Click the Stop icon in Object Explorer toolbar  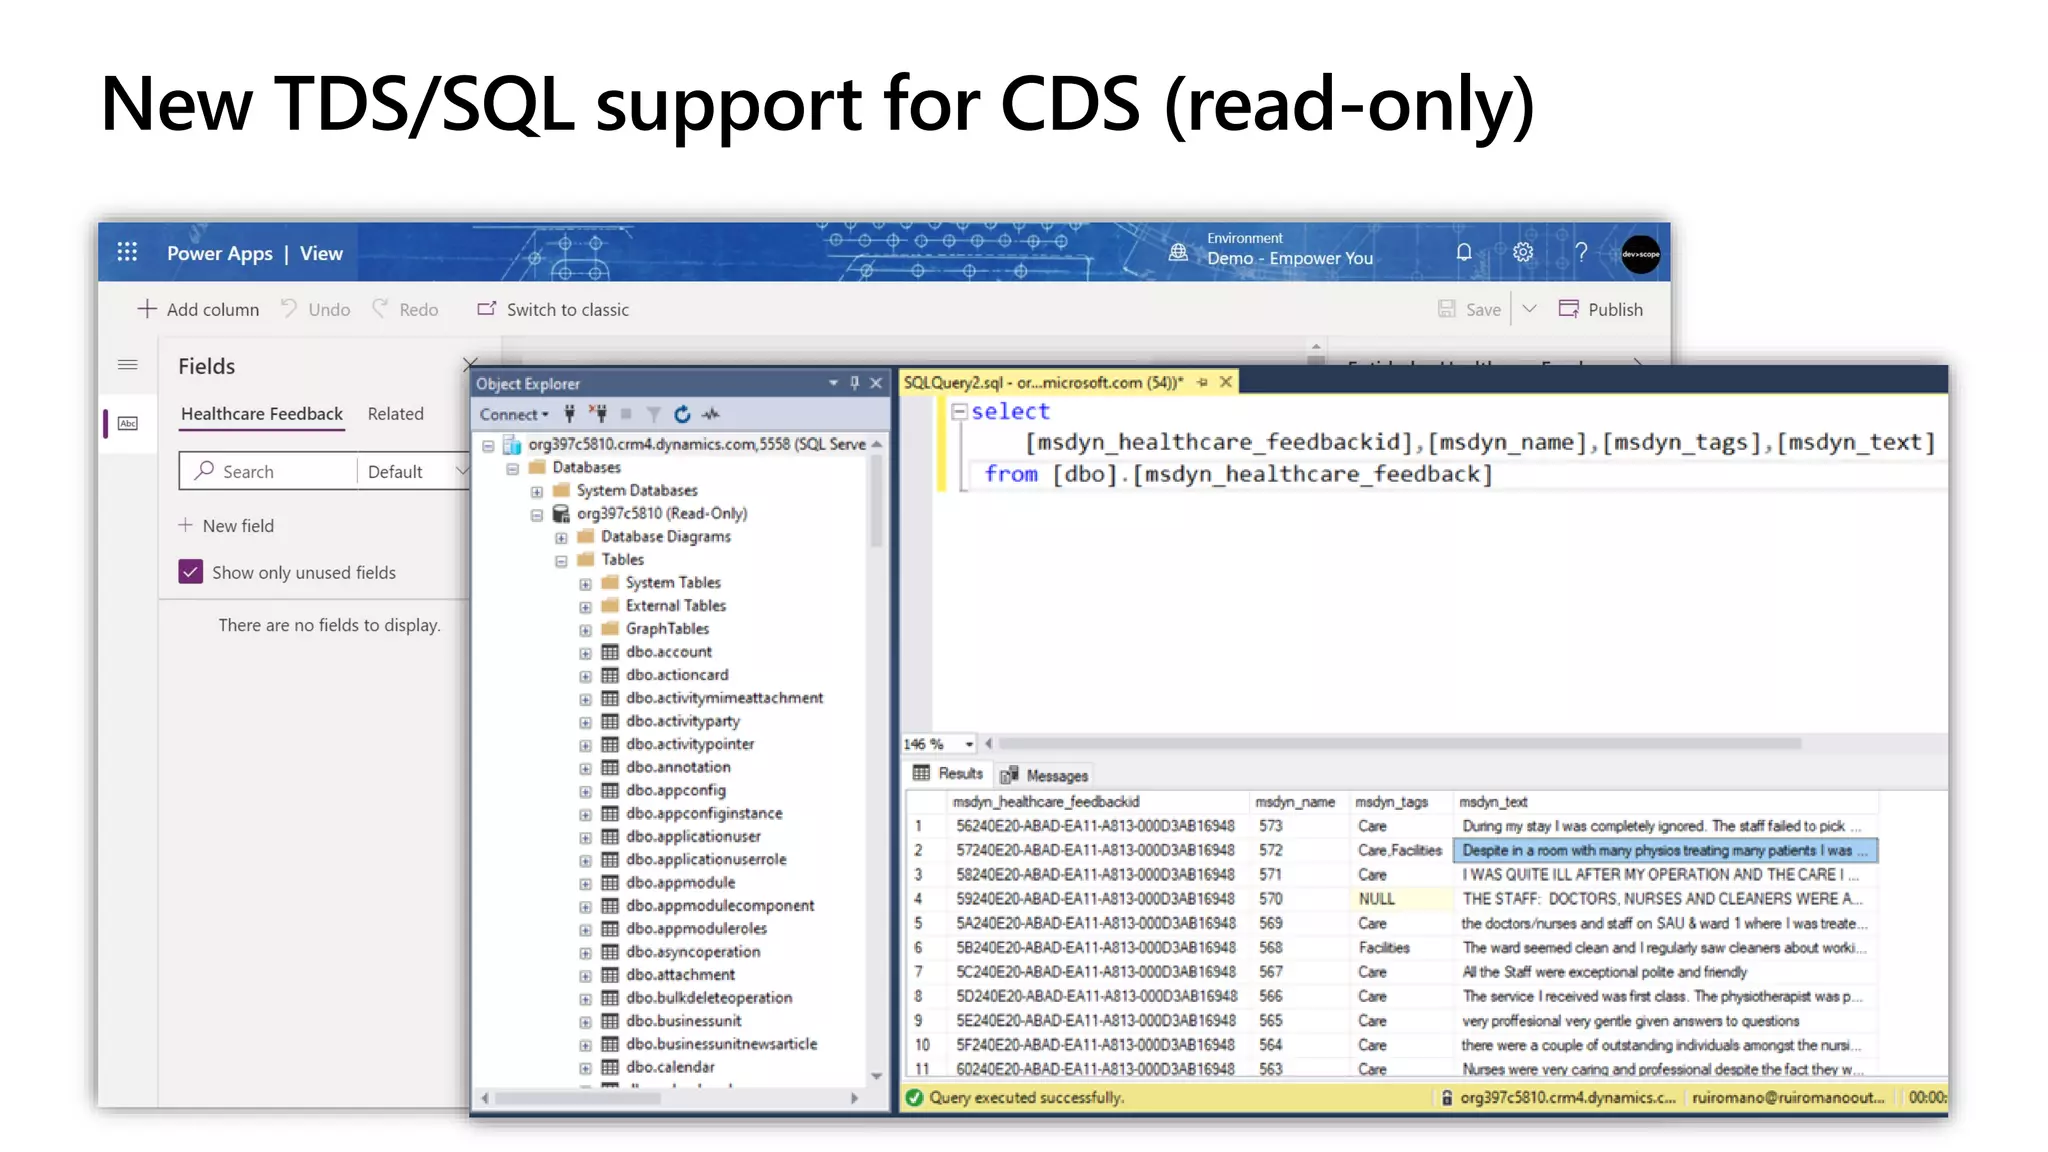click(x=626, y=413)
